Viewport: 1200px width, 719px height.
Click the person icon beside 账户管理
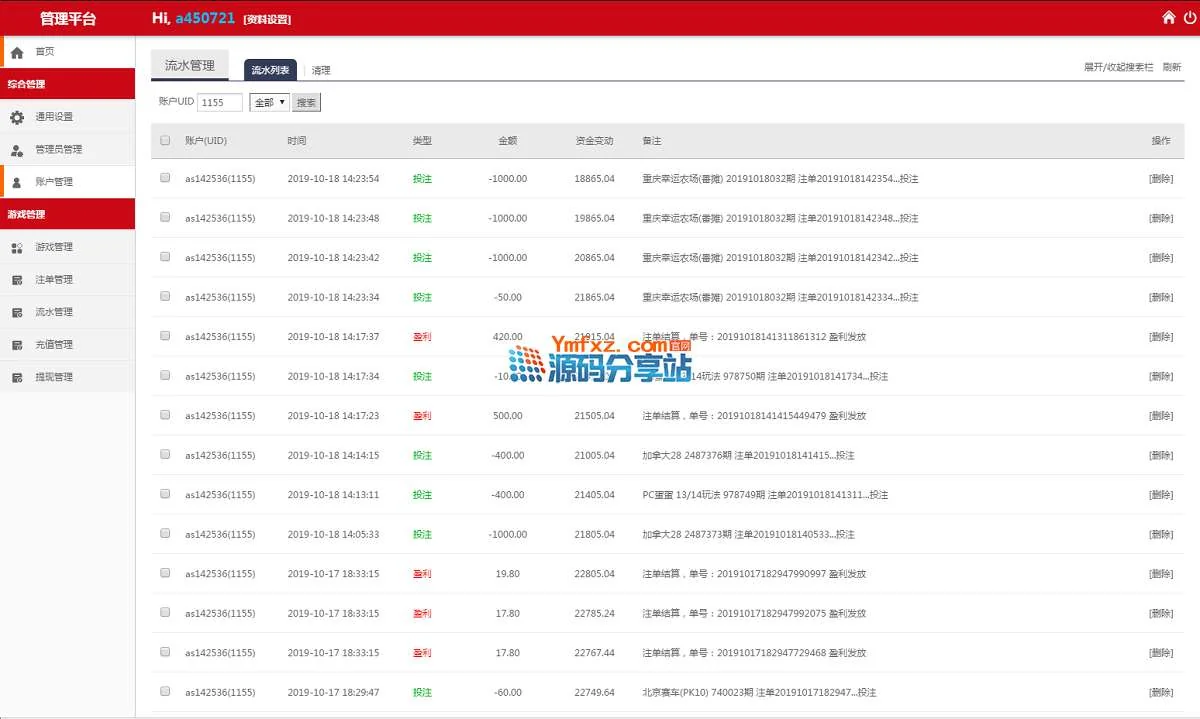pos(17,182)
